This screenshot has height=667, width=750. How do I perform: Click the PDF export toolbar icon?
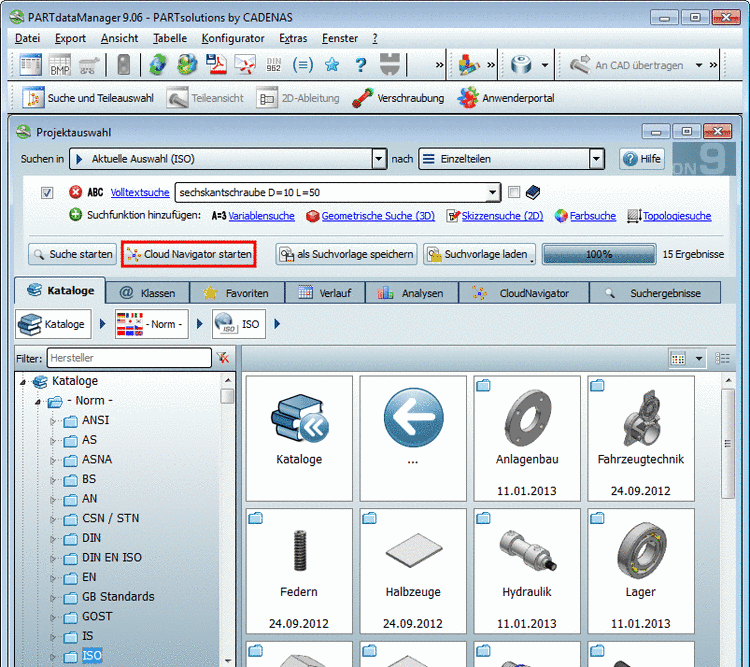216,65
